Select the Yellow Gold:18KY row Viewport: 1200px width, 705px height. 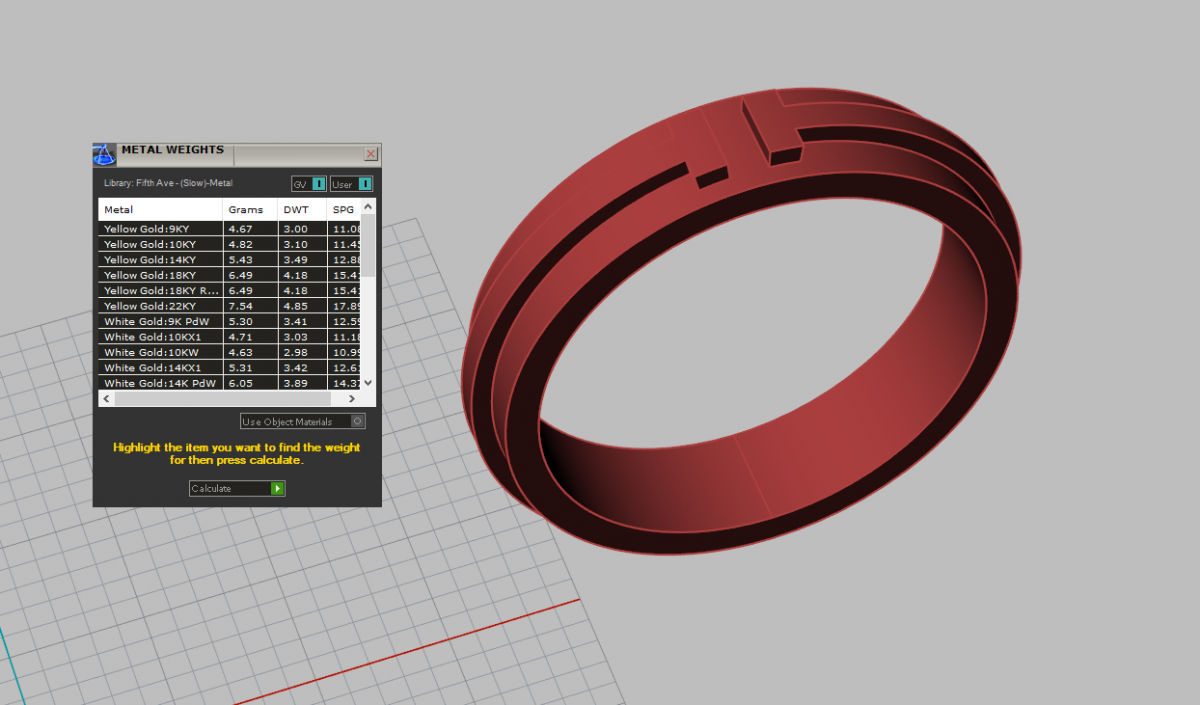[160, 275]
